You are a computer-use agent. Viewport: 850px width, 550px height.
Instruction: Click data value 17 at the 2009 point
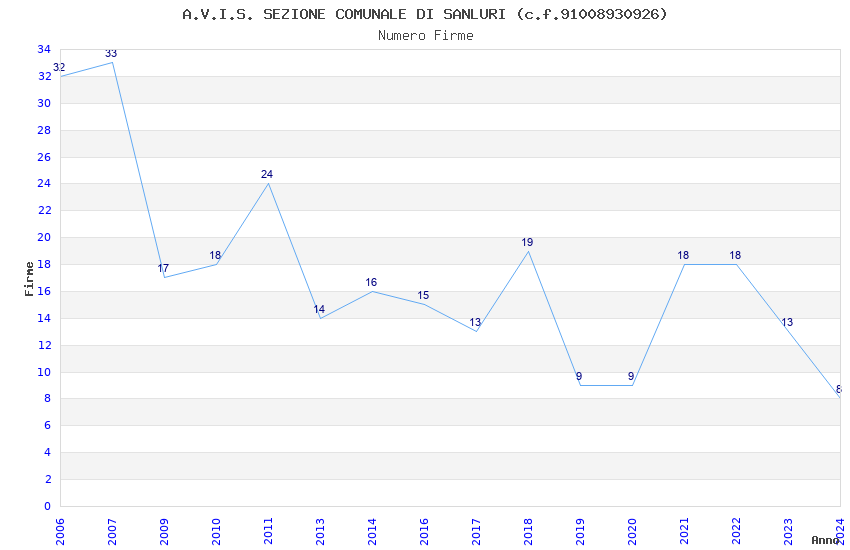click(x=163, y=268)
